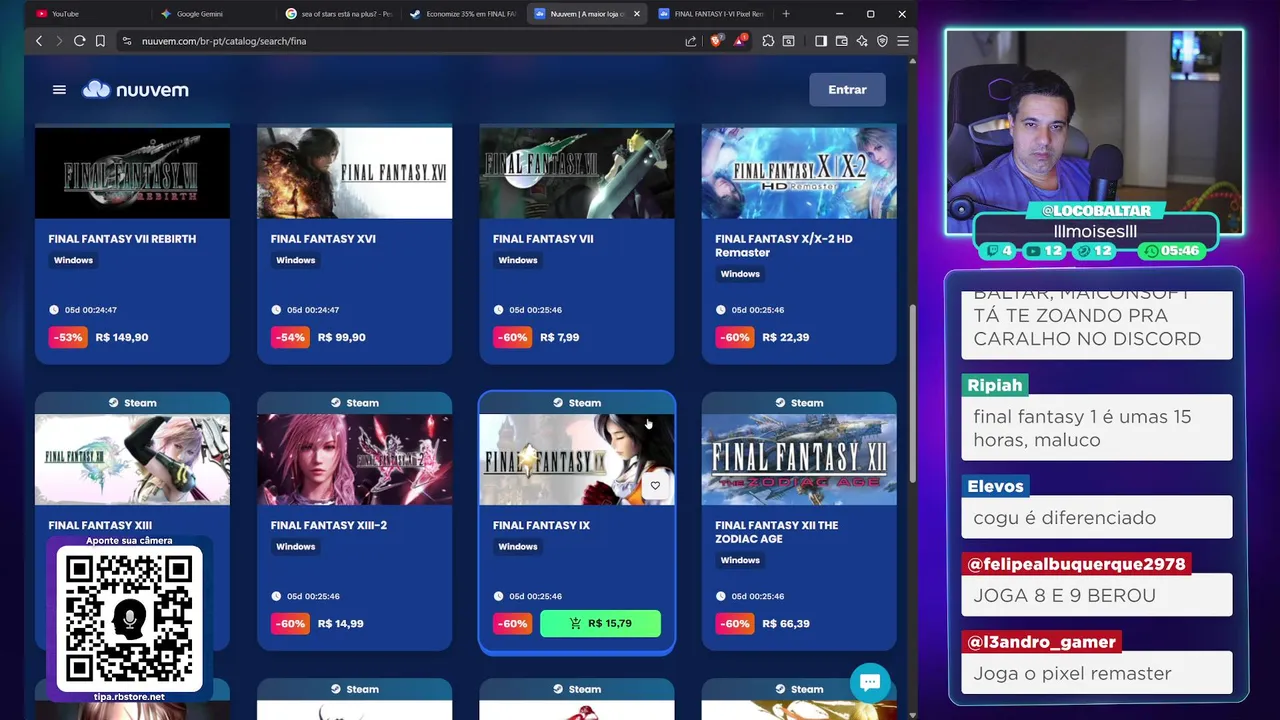
Task: Open the Nuuvem hamburger menu
Action: click(59, 90)
